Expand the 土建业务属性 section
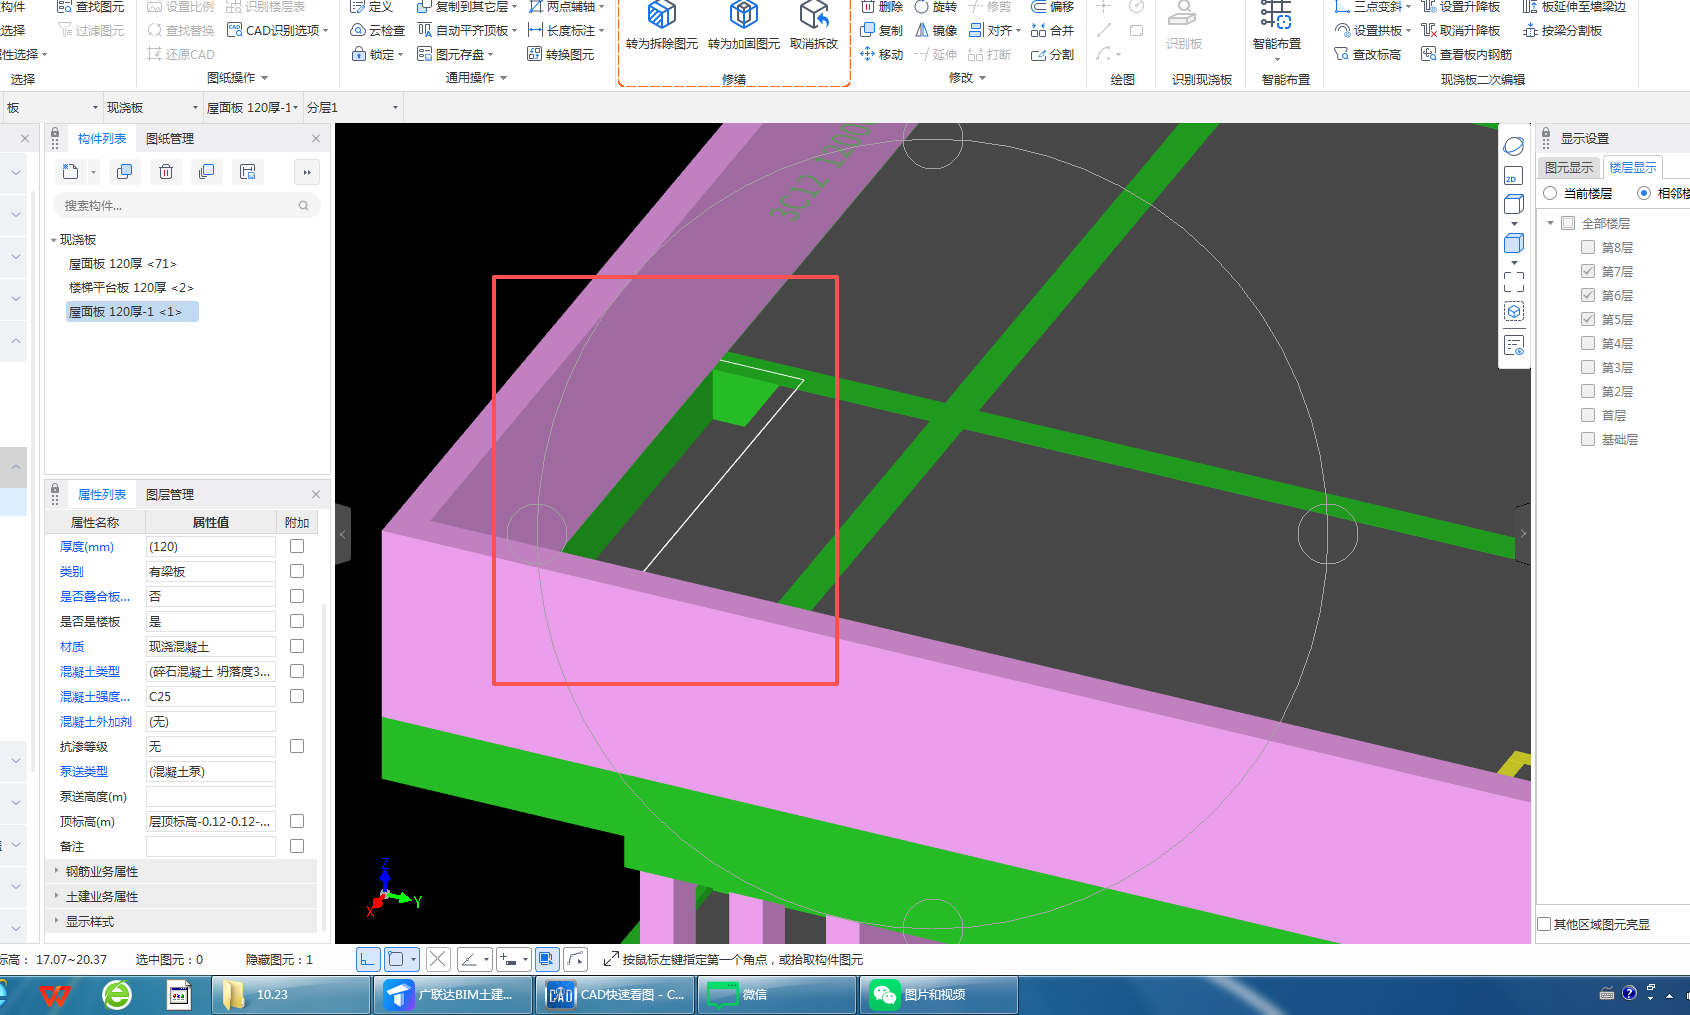Image resolution: width=1690 pixels, height=1015 pixels. (x=57, y=896)
